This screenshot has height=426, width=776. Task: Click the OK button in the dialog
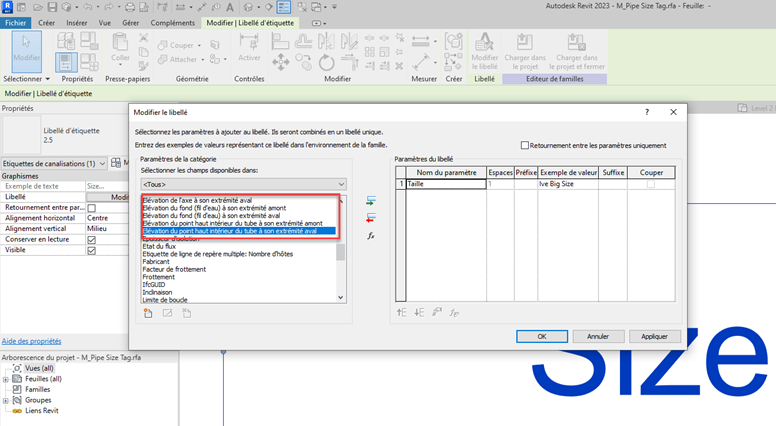point(541,336)
